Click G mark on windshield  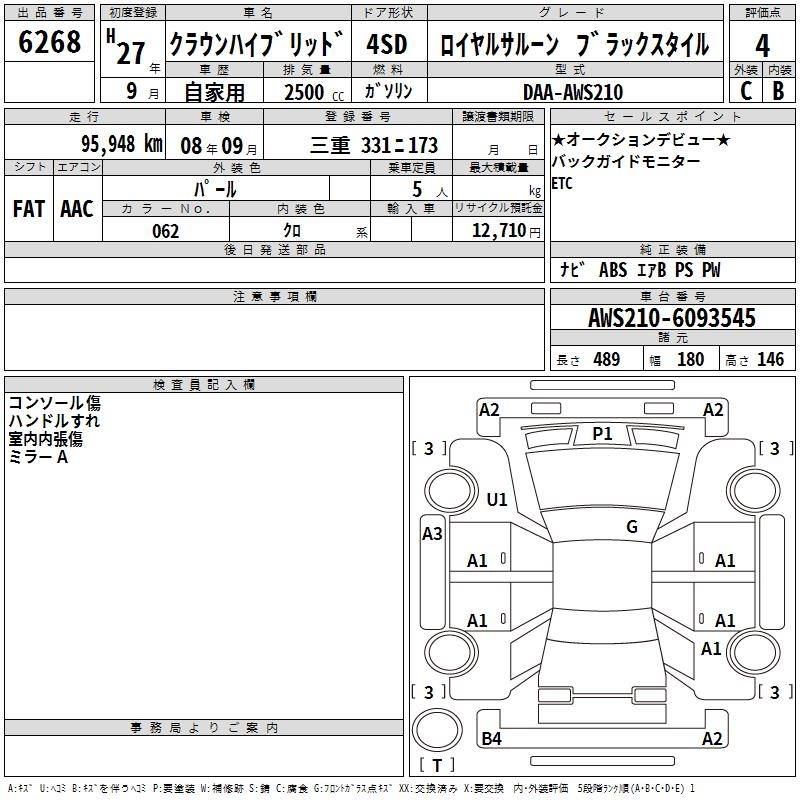[632, 526]
